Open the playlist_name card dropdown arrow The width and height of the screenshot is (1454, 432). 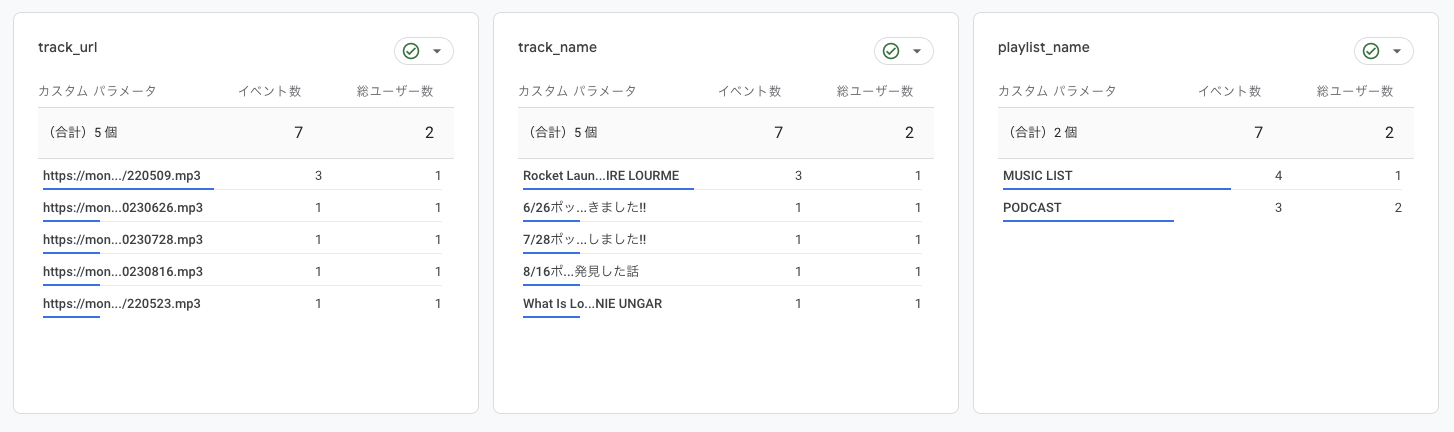point(1397,51)
